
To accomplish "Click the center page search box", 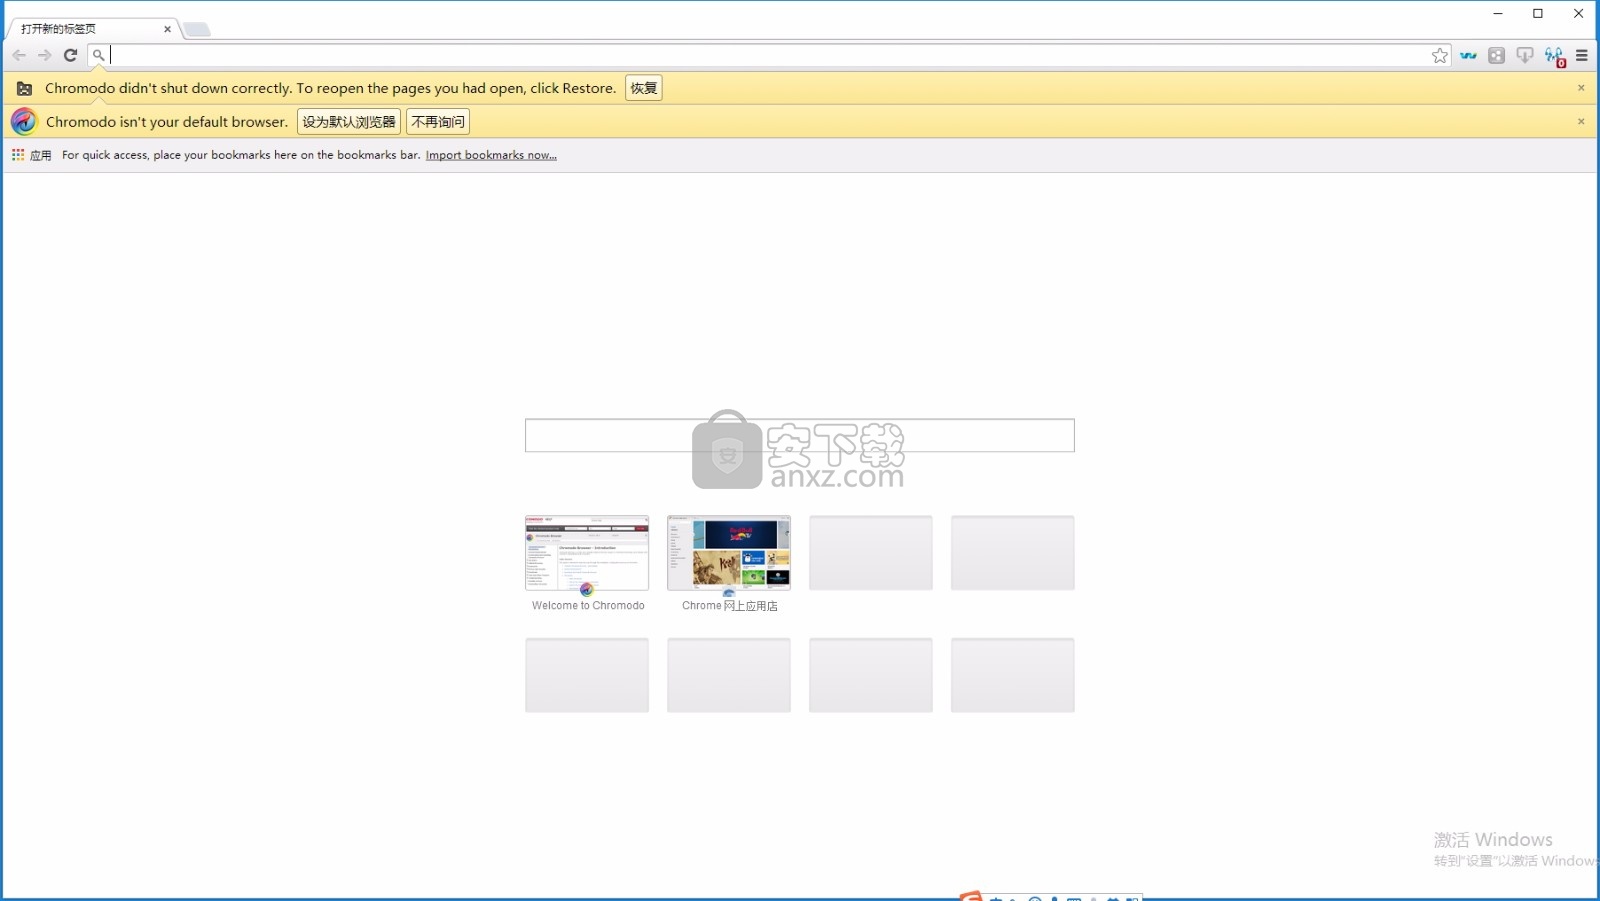I will [x=800, y=435].
